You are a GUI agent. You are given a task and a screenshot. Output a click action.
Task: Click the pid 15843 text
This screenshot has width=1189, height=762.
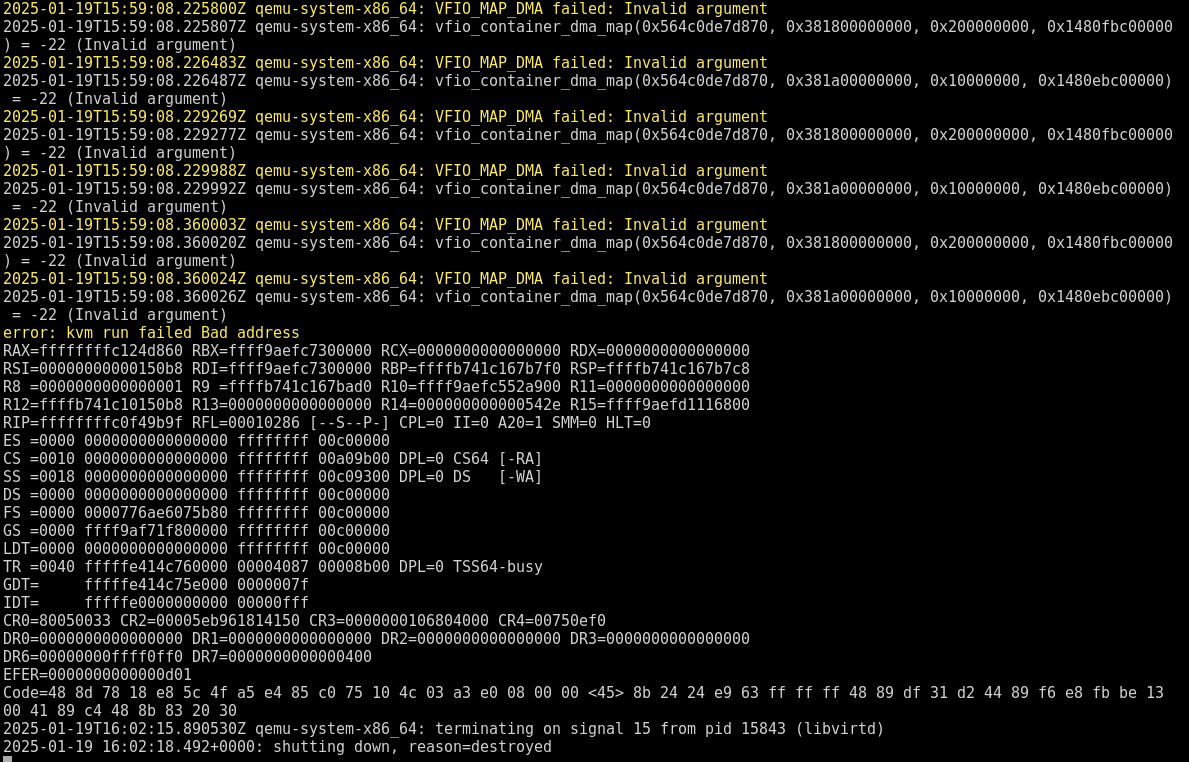click(745, 729)
